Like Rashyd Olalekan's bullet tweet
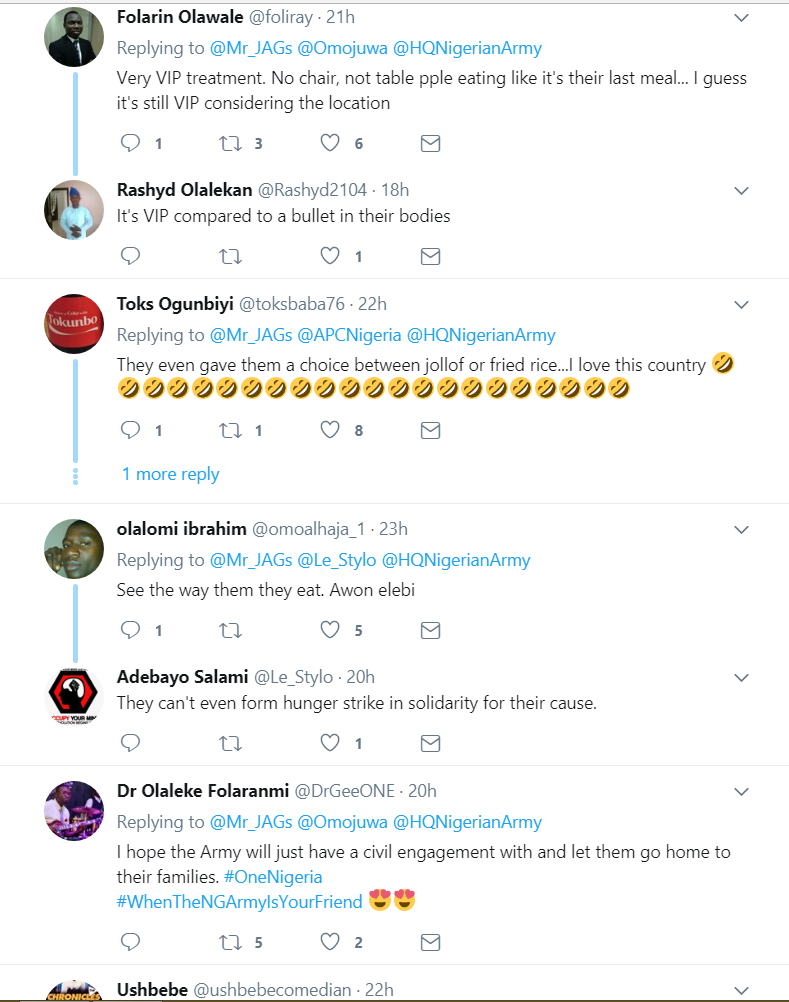The image size is (789, 1002). pos(330,256)
